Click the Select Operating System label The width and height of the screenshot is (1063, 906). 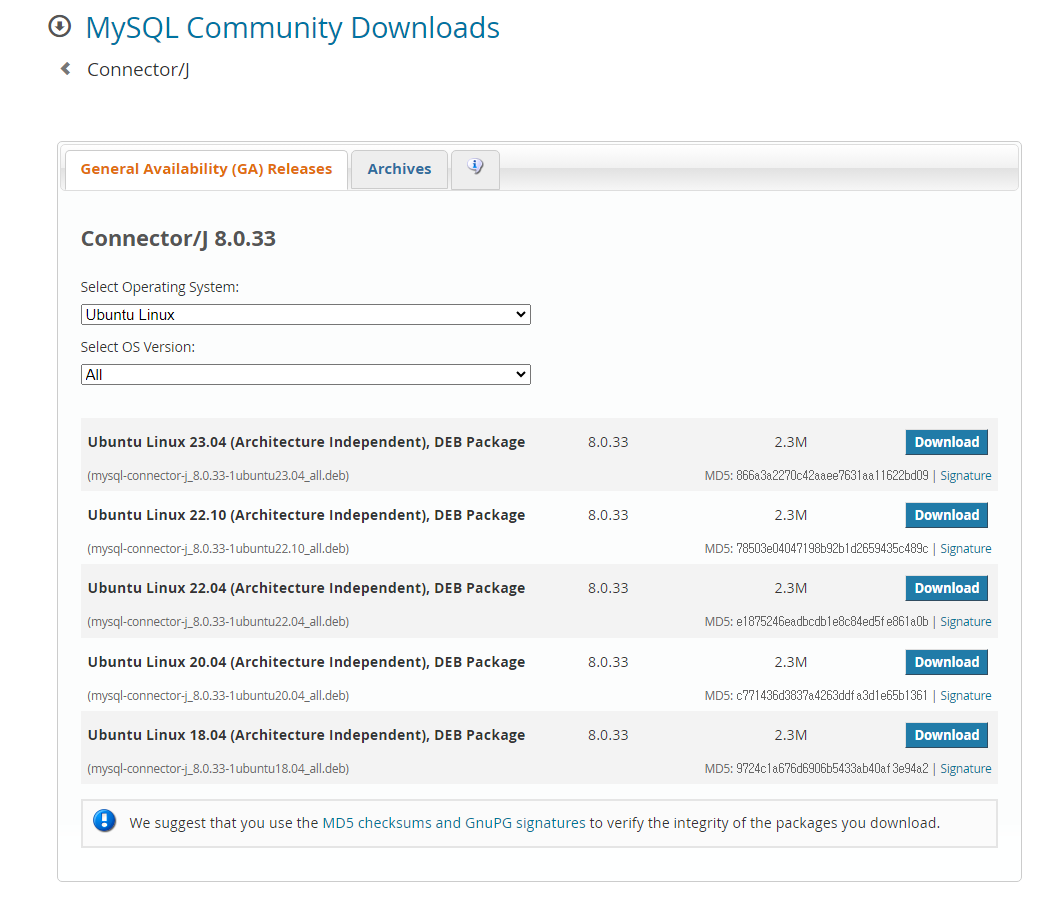(160, 288)
